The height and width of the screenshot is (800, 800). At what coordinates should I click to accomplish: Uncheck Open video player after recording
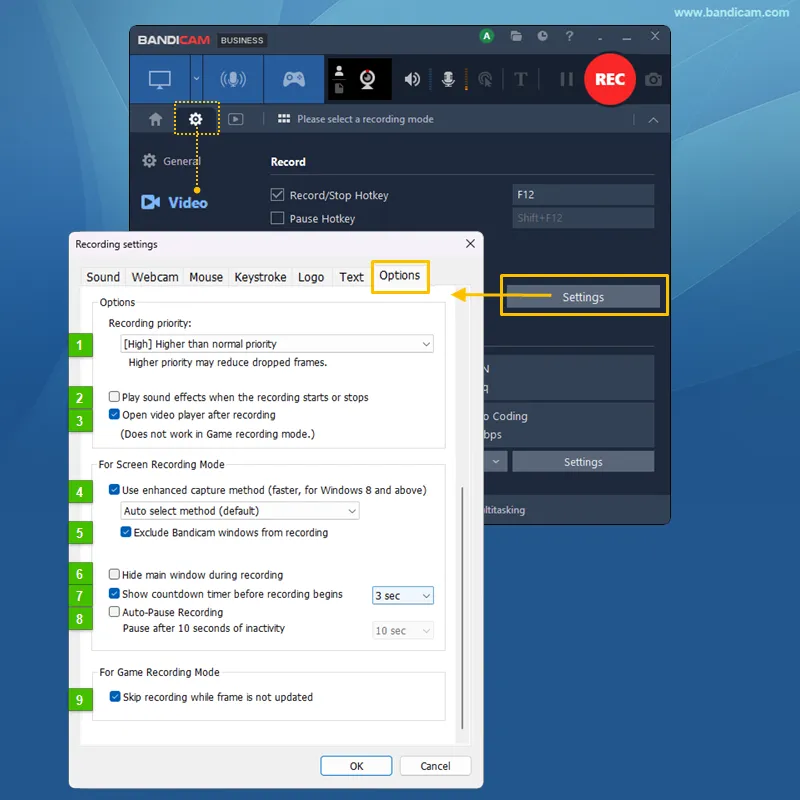(x=114, y=414)
